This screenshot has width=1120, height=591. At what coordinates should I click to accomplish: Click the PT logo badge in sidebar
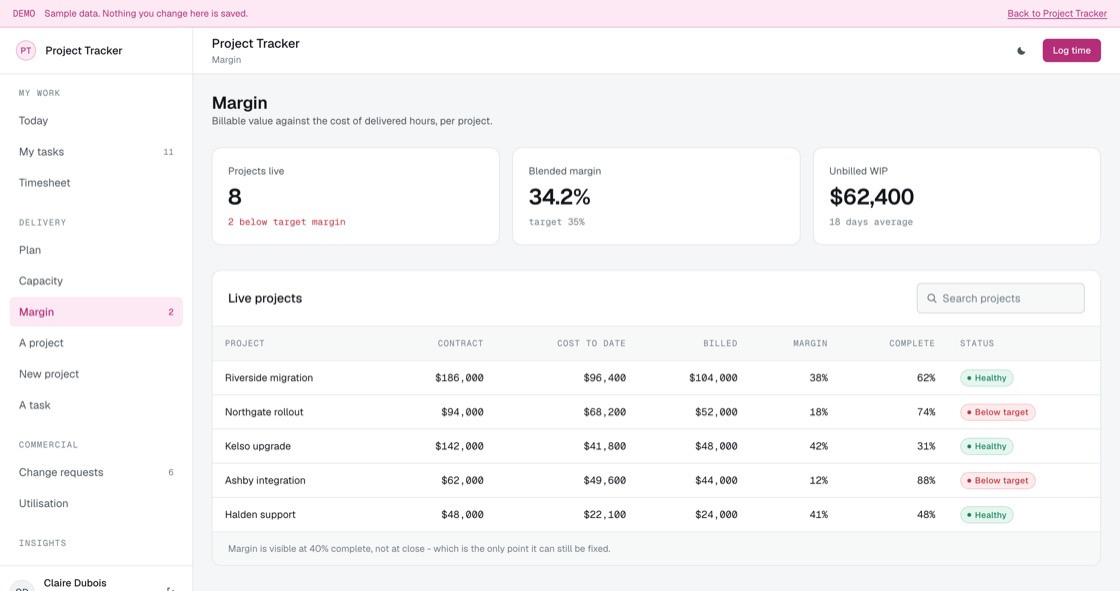(26, 51)
